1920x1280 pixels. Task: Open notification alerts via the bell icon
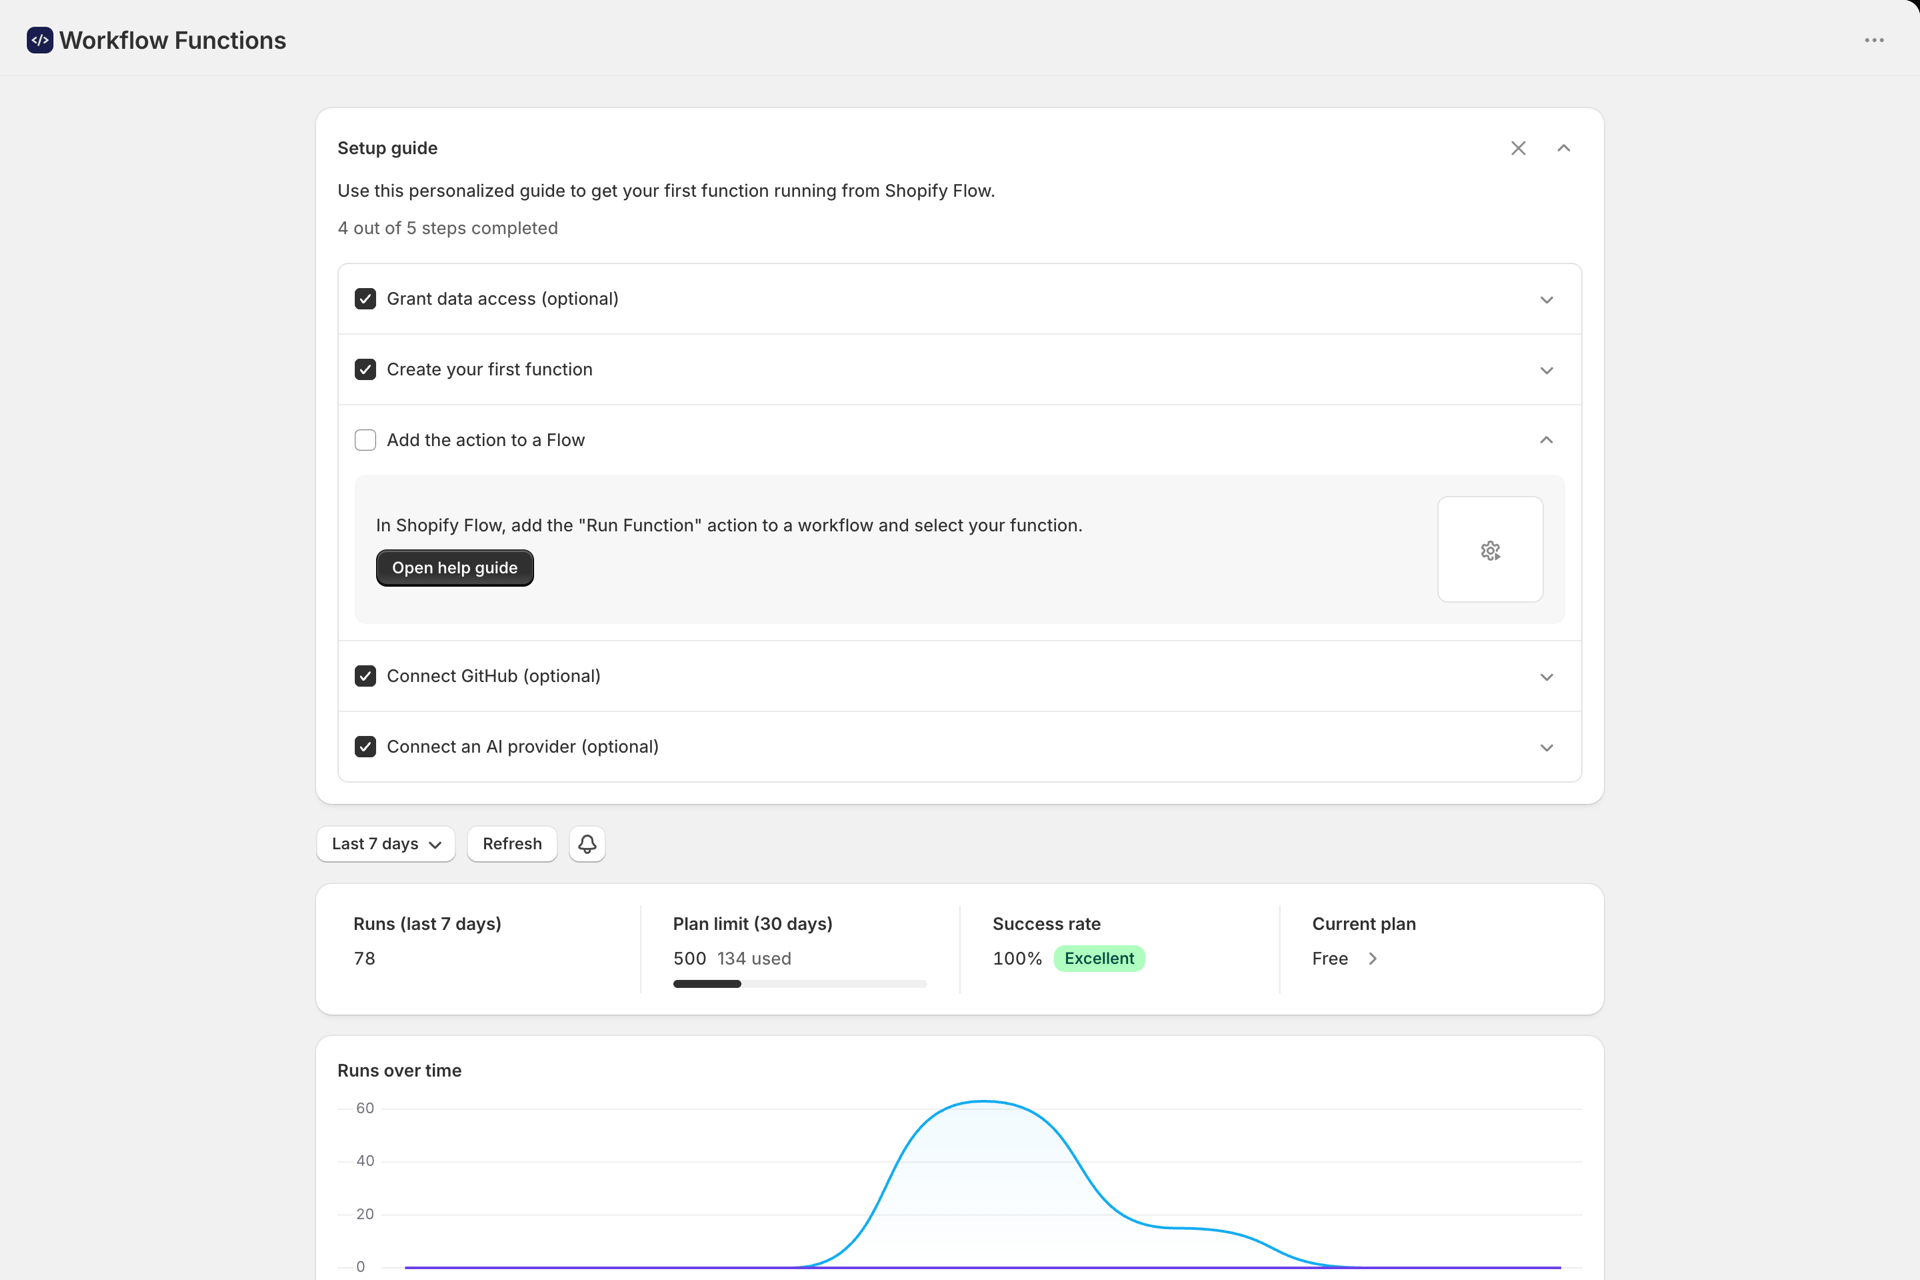coord(587,844)
